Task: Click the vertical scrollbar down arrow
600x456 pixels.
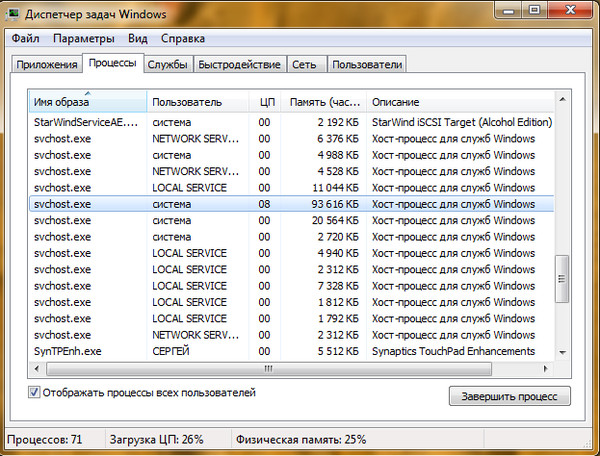Action: [562, 352]
